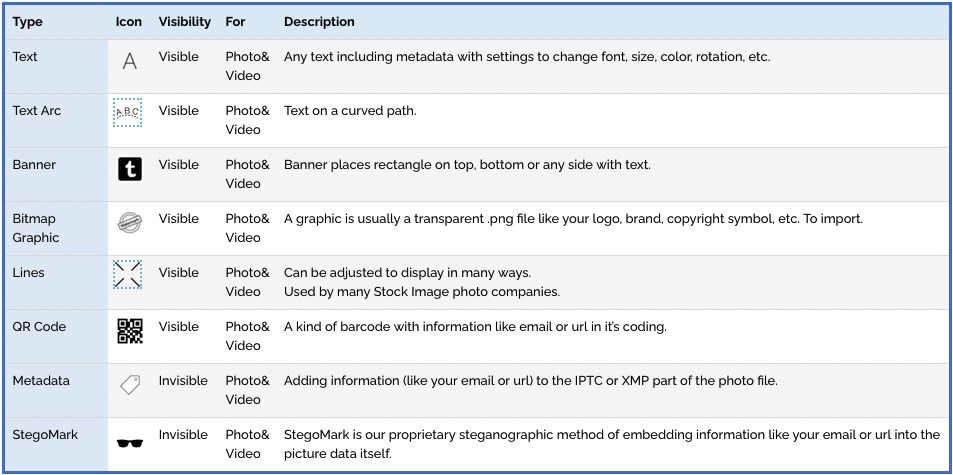Click the QR Code icon
The image size is (953, 475).
click(x=129, y=331)
